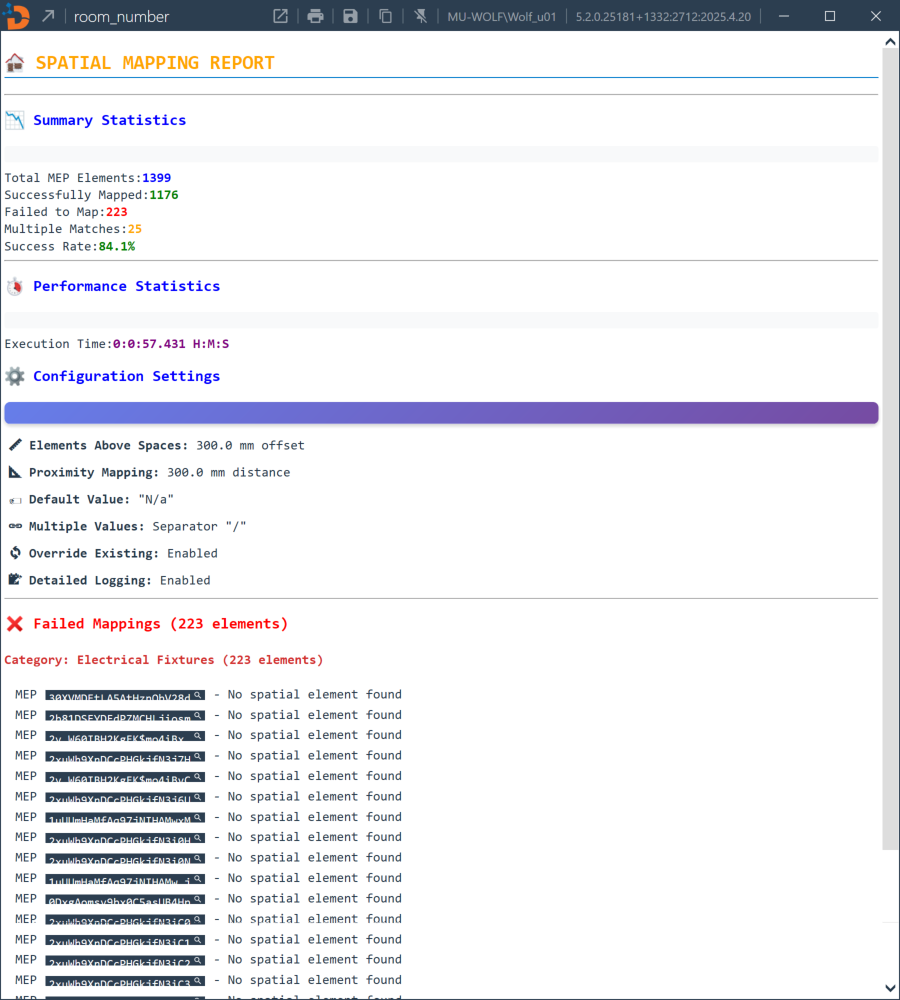The image size is (900, 1000).
Task: Save the output report to file
Action: tap(350, 16)
